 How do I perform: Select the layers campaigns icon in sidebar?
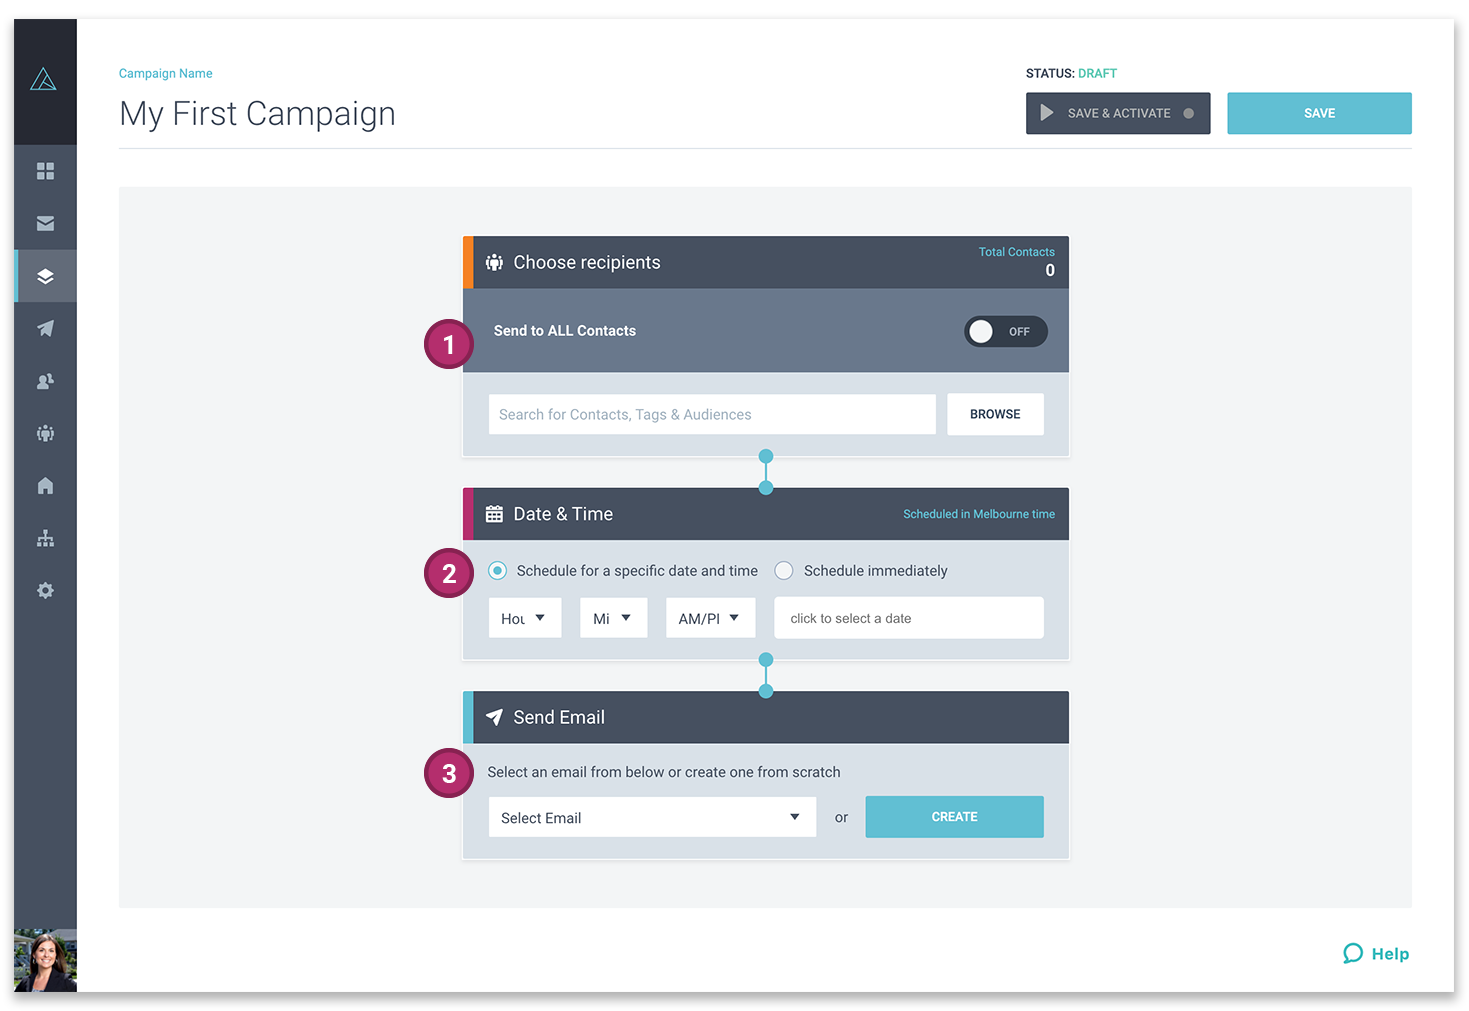pos(45,276)
